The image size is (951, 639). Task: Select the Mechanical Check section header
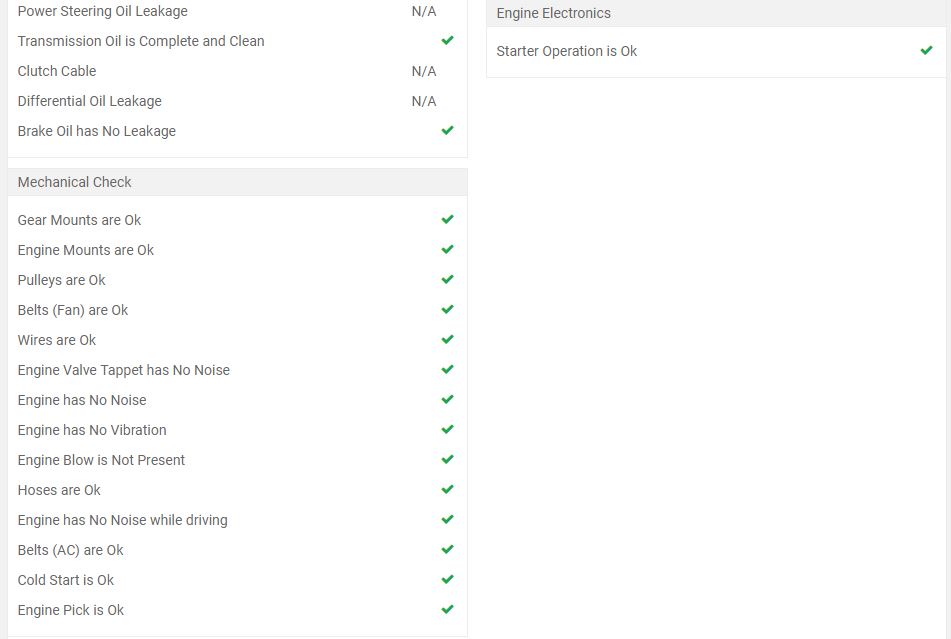pyautogui.click(x=237, y=182)
